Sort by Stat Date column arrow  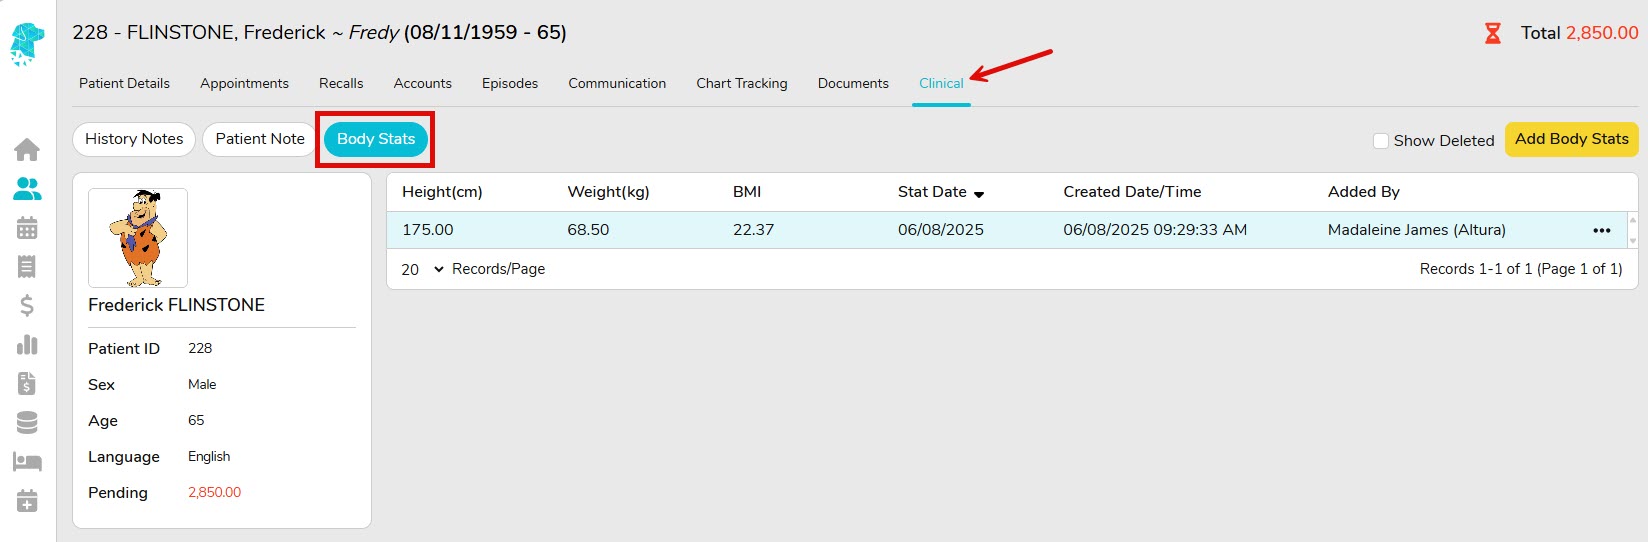point(979,194)
